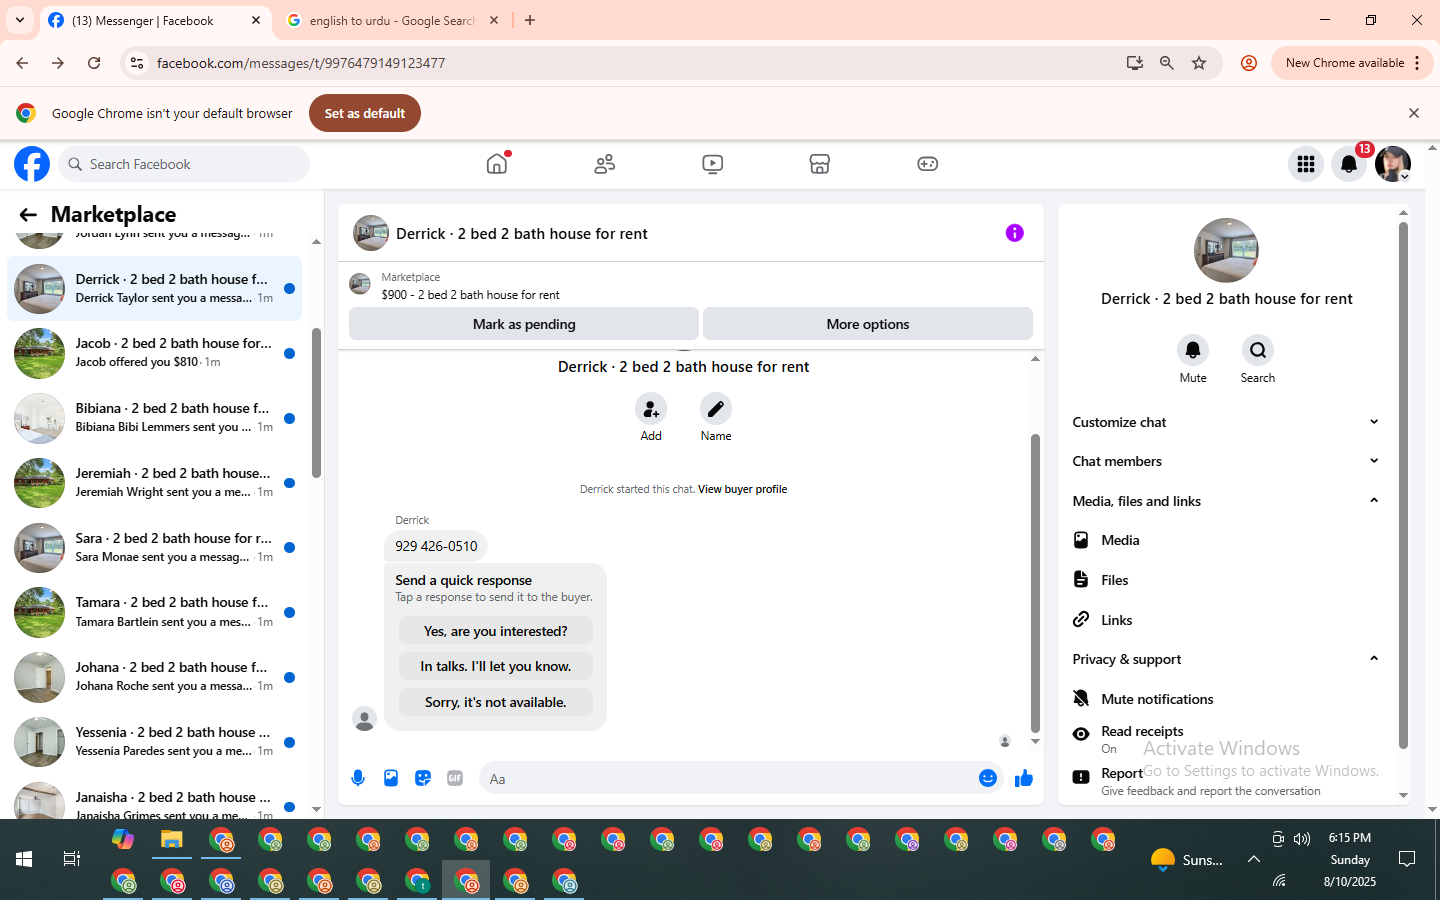Click the Name pencil icon
1440x900 pixels.
click(x=716, y=409)
